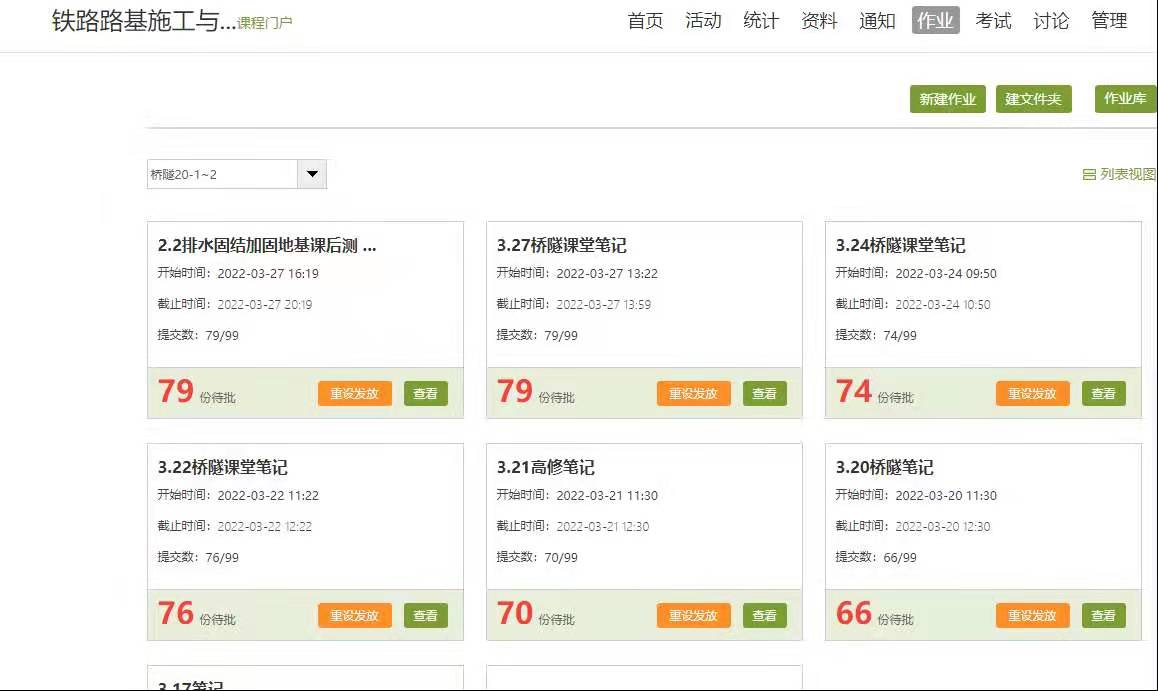Open the 作业库 homework library

(1125, 99)
